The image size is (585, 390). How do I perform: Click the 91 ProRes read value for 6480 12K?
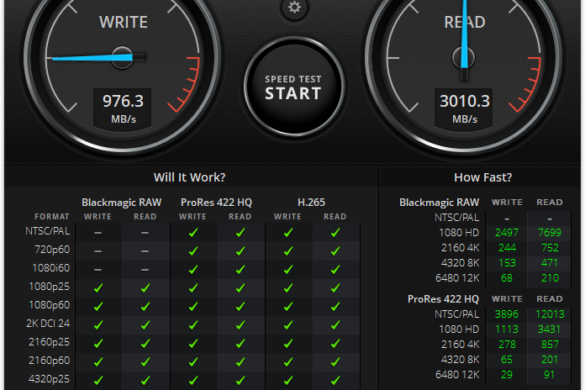pos(549,375)
